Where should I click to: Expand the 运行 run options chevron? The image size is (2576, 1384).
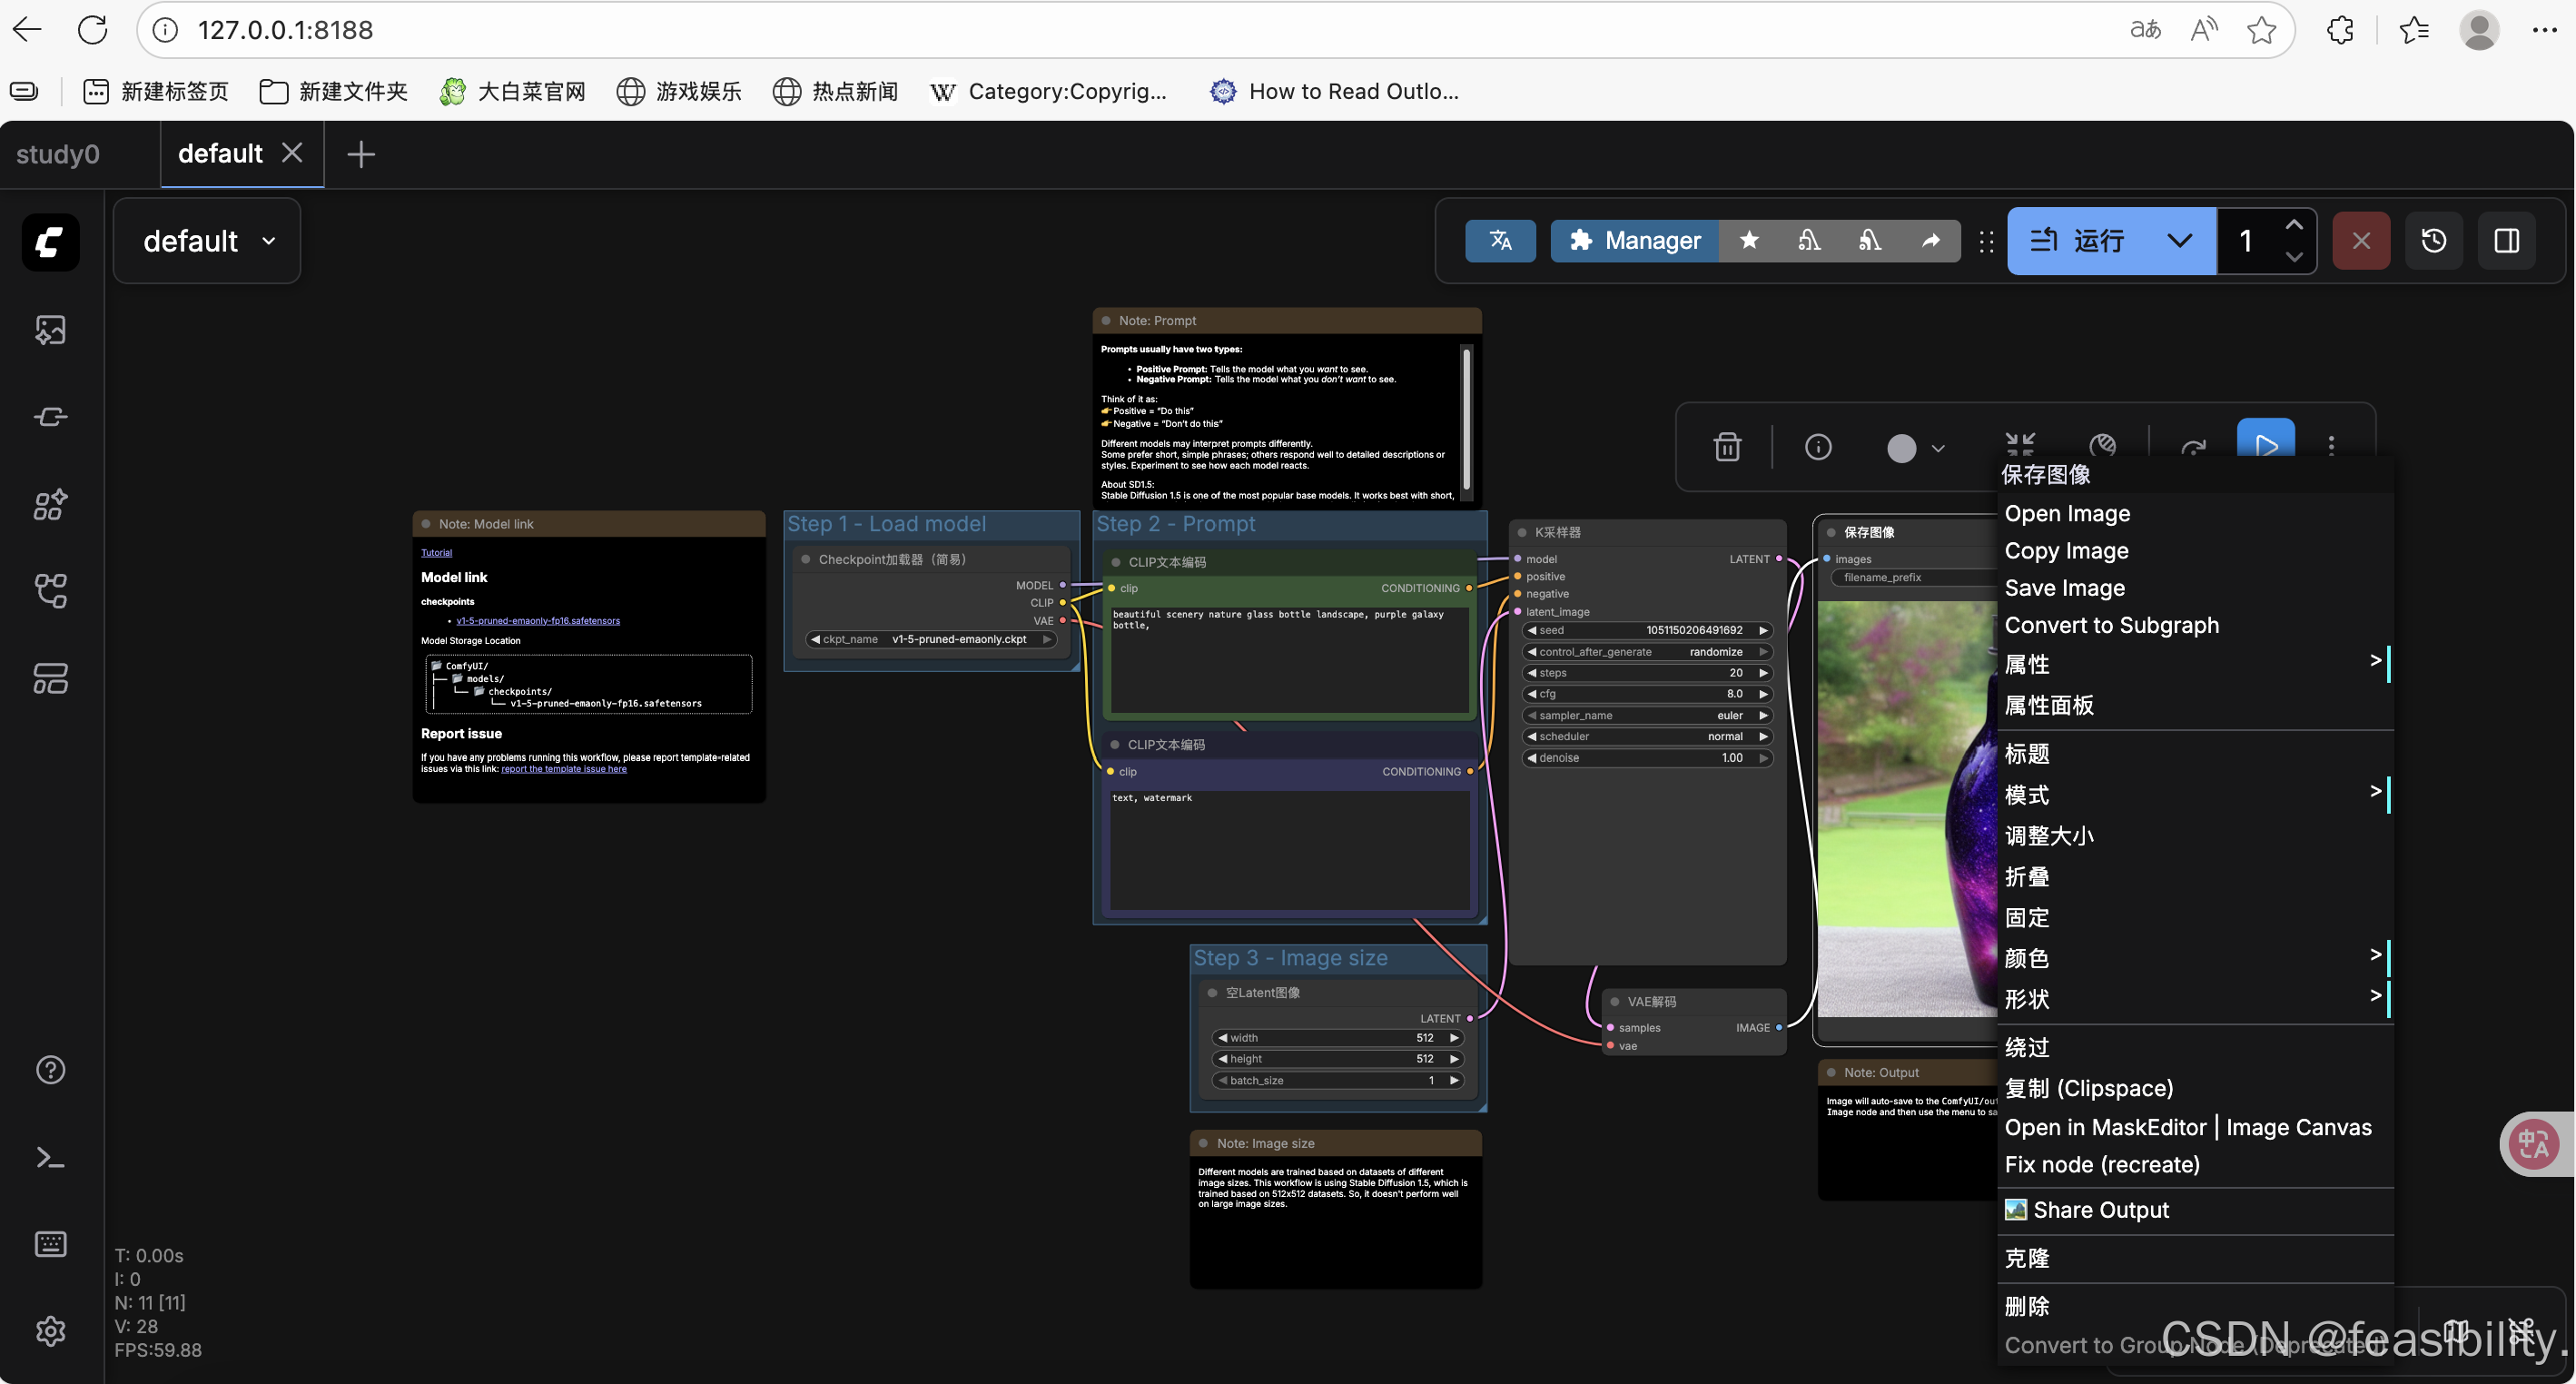pos(2179,240)
